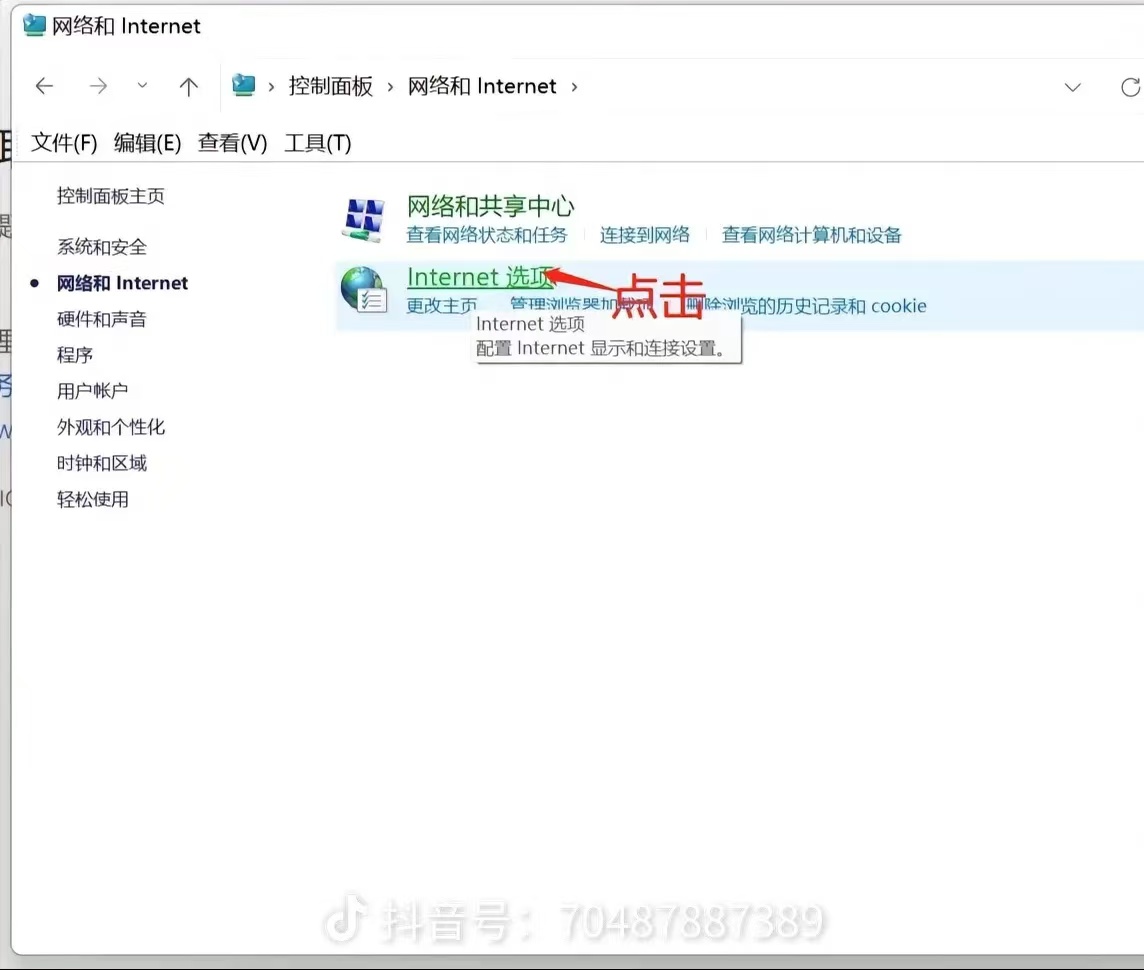Open the 查看(V) menu
This screenshot has width=1144, height=970.
pos(232,143)
